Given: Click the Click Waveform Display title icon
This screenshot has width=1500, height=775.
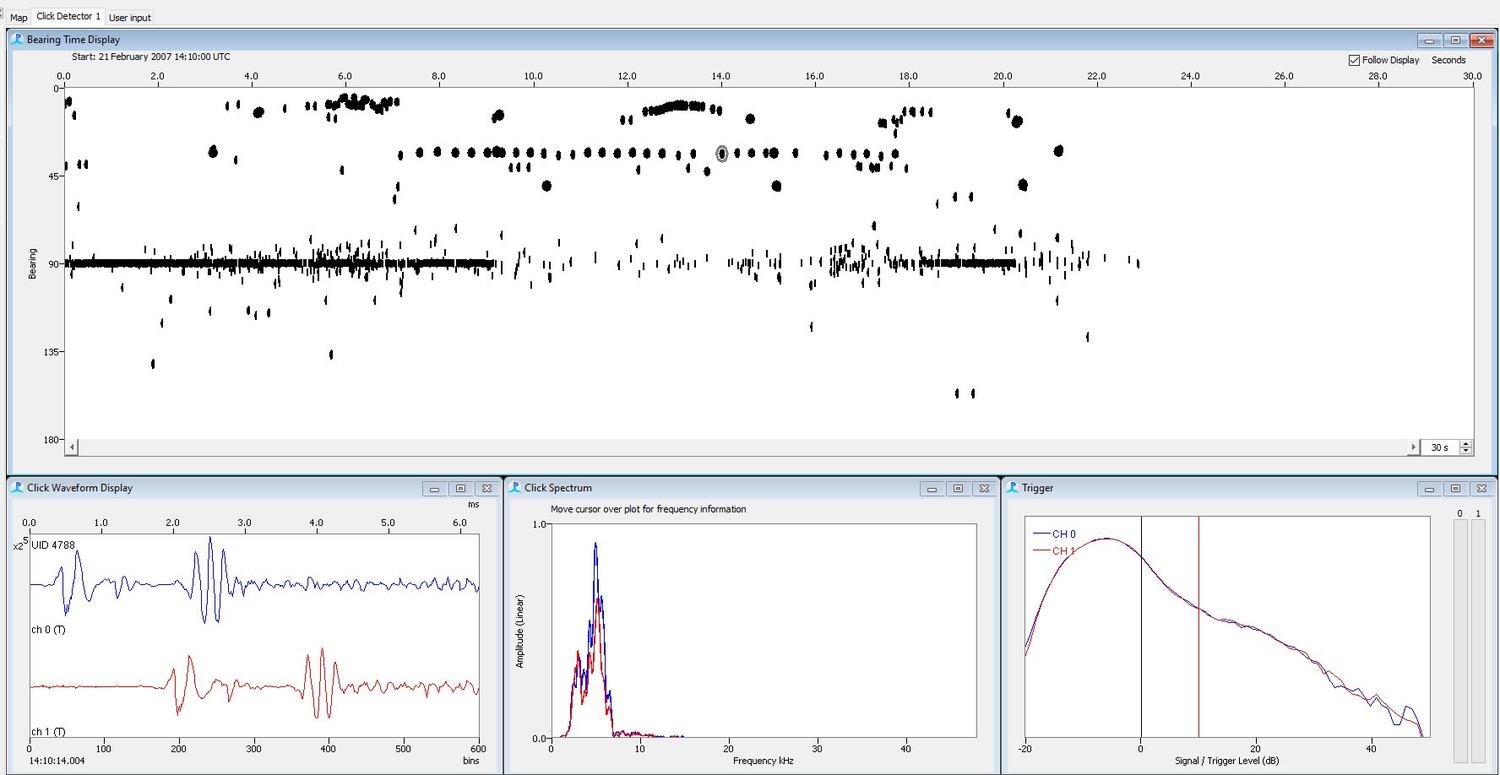Looking at the screenshot, I should [17, 488].
